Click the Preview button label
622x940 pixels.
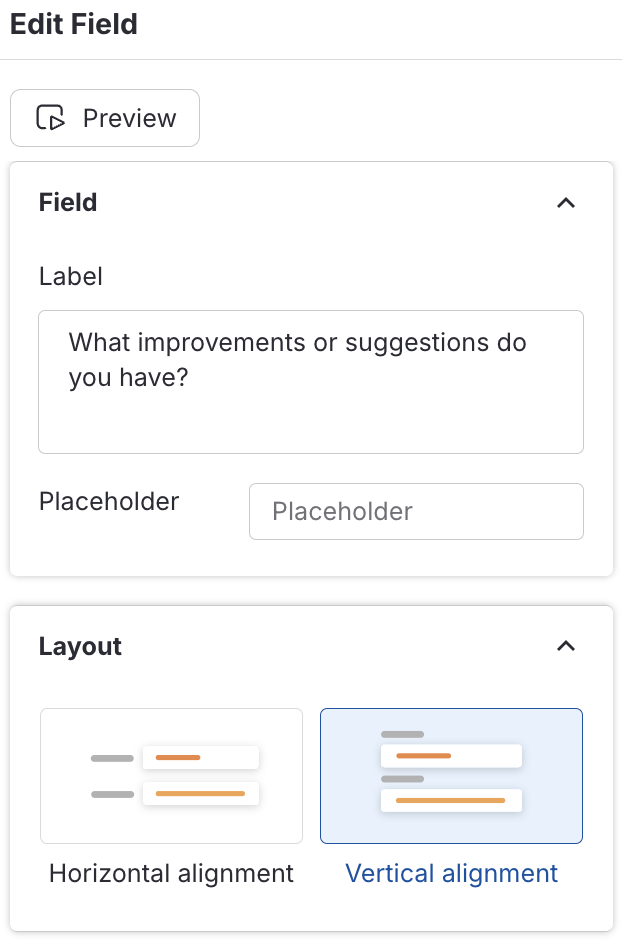tap(129, 118)
